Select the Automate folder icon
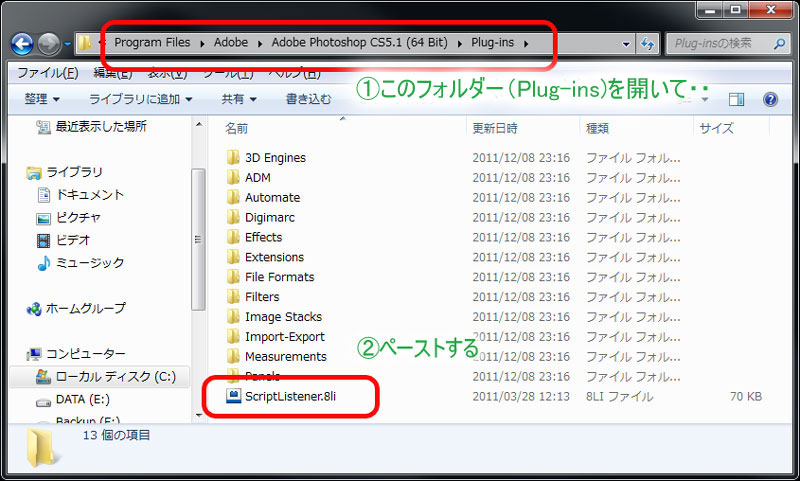The width and height of the screenshot is (800, 481). [x=233, y=197]
